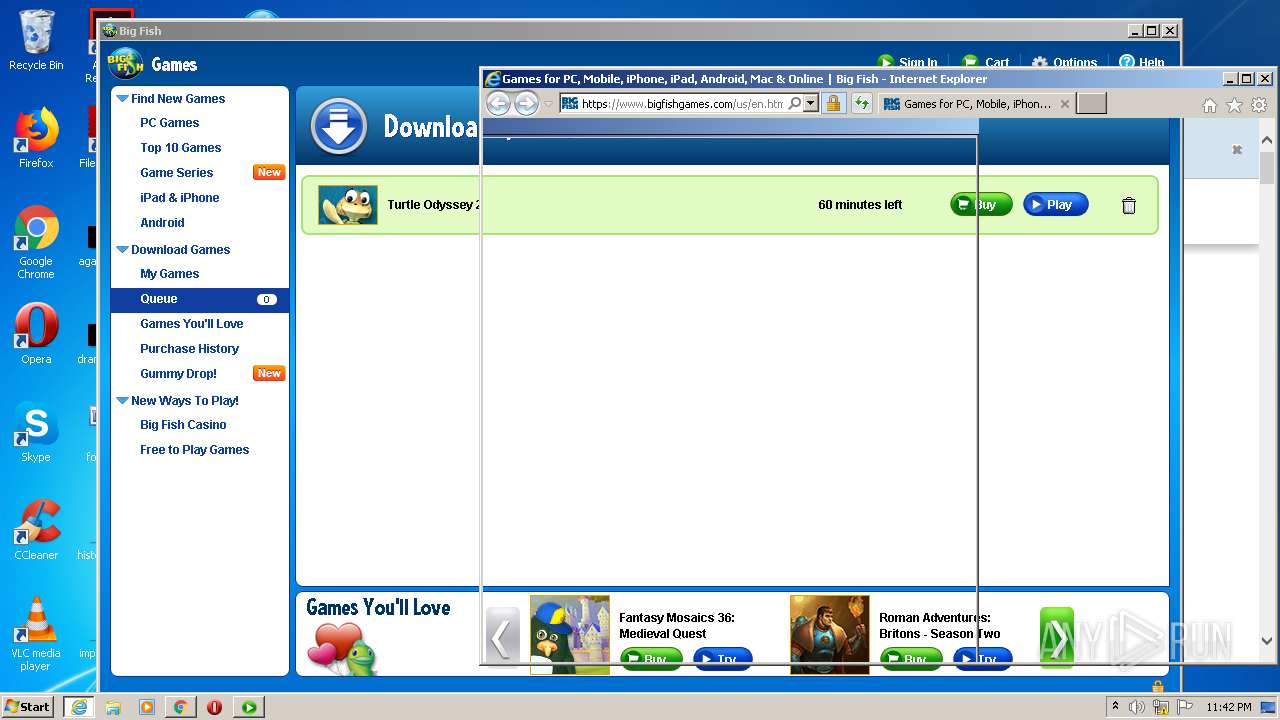Open Help in Big Fish header
This screenshot has width=1280, height=720.
pos(1142,62)
